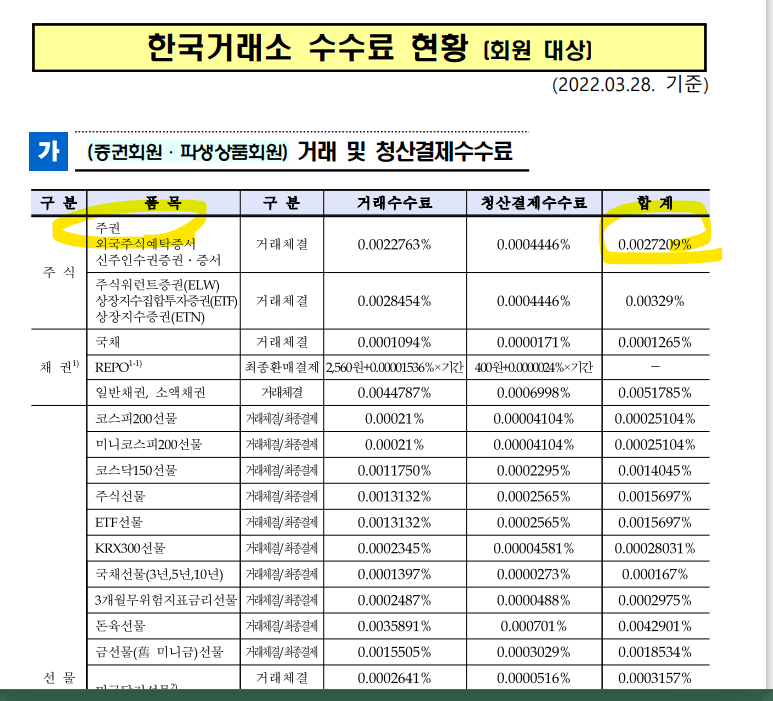This screenshot has height=701, width=773.
Task: Click the value '0.0022763%'
Action: click(x=394, y=245)
